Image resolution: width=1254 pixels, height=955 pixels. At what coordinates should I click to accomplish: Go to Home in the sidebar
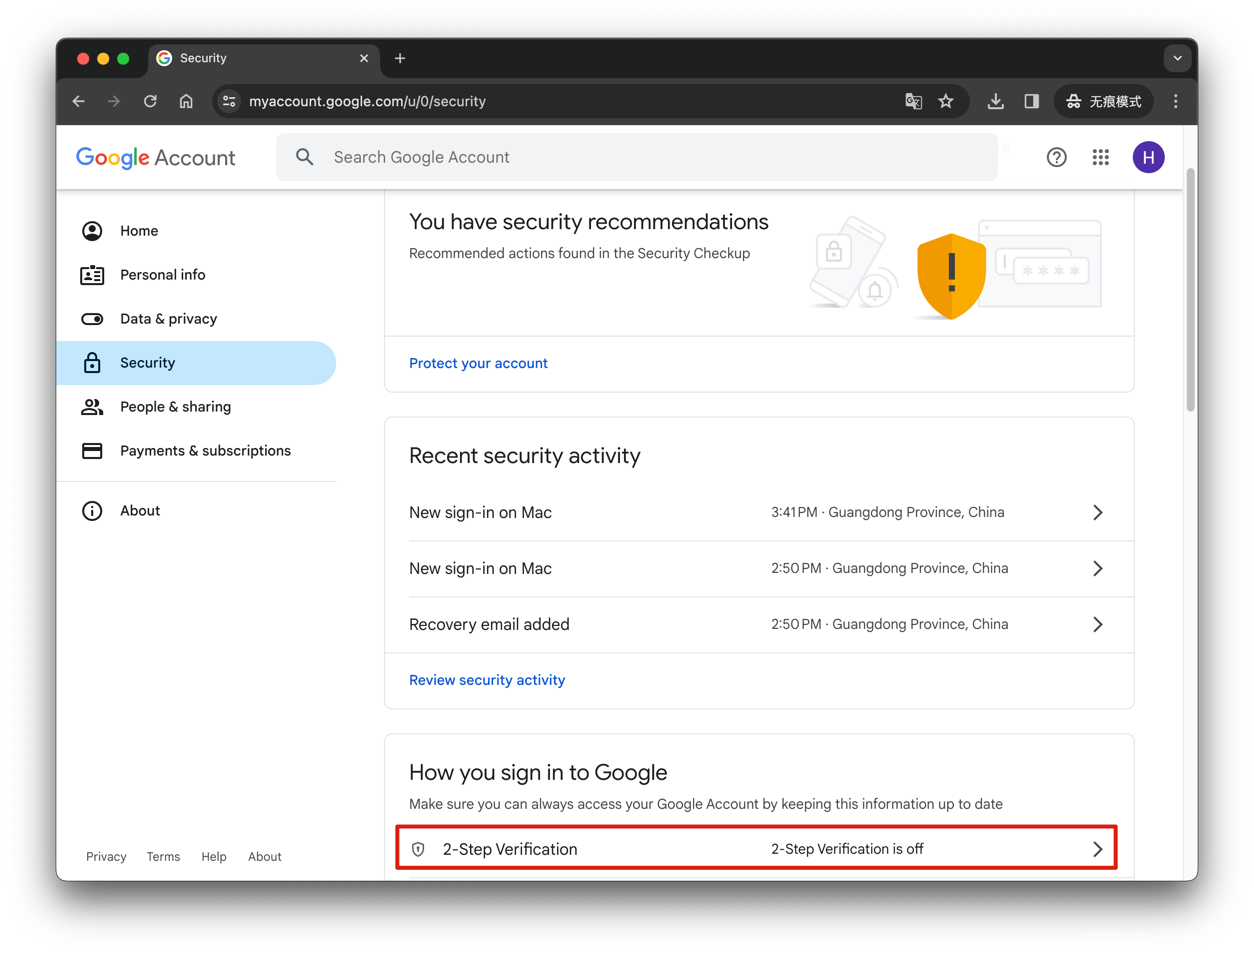pyautogui.click(x=196, y=231)
